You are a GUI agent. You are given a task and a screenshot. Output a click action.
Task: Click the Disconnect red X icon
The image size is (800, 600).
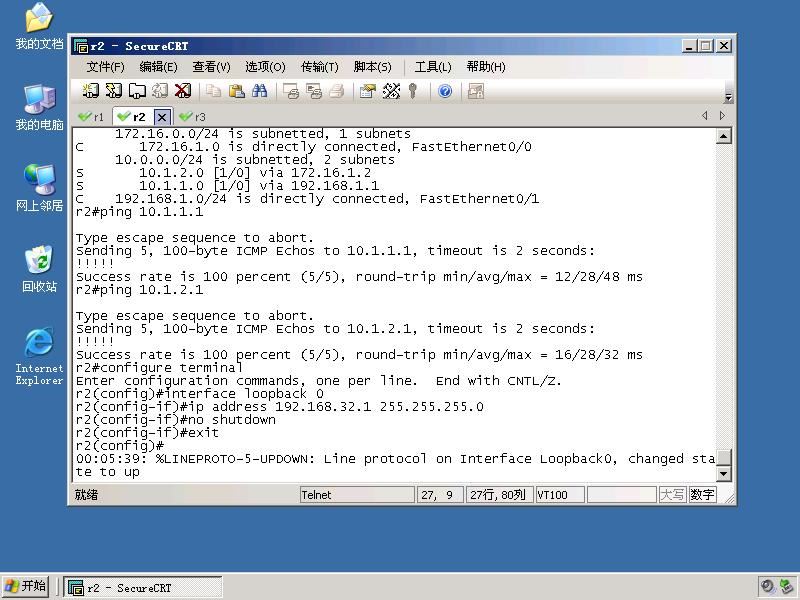pyautogui.click(x=183, y=91)
